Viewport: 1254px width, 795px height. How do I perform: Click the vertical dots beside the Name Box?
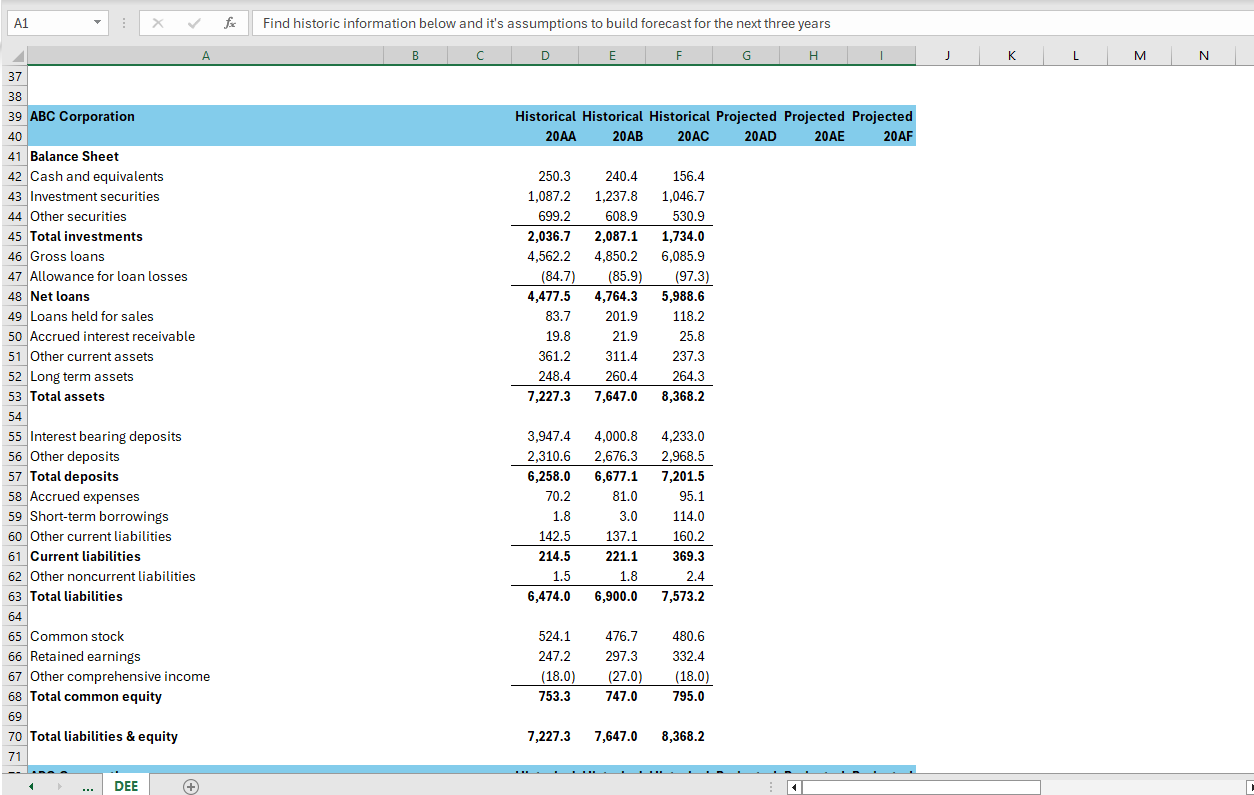pyautogui.click(x=122, y=22)
